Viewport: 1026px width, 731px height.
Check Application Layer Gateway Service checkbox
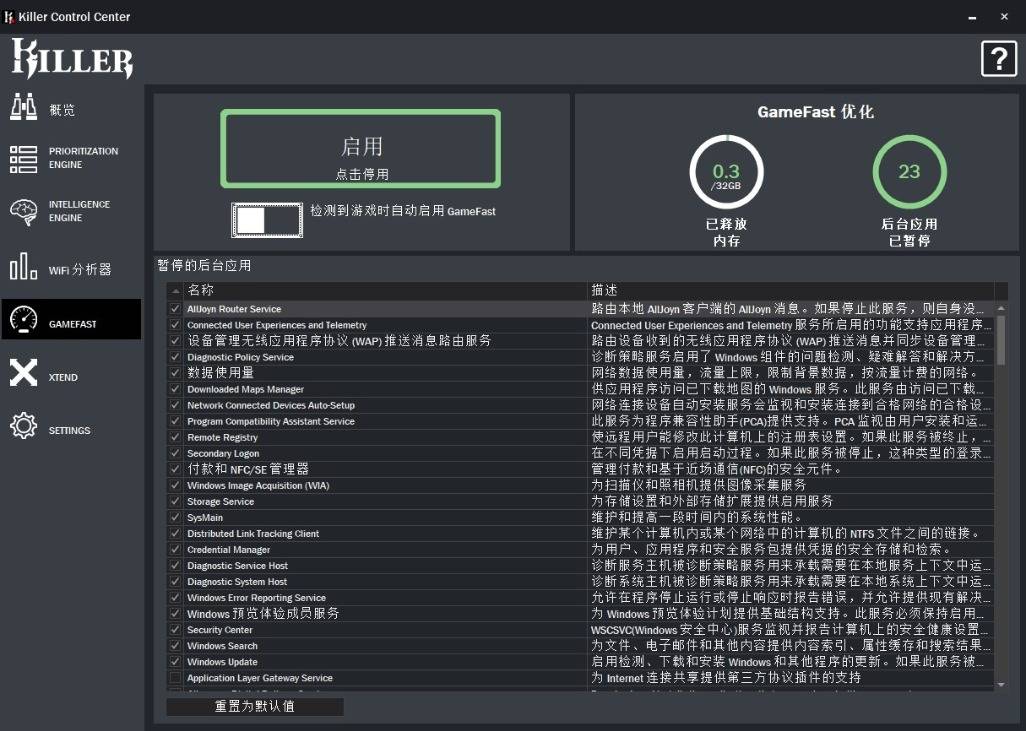coord(175,677)
